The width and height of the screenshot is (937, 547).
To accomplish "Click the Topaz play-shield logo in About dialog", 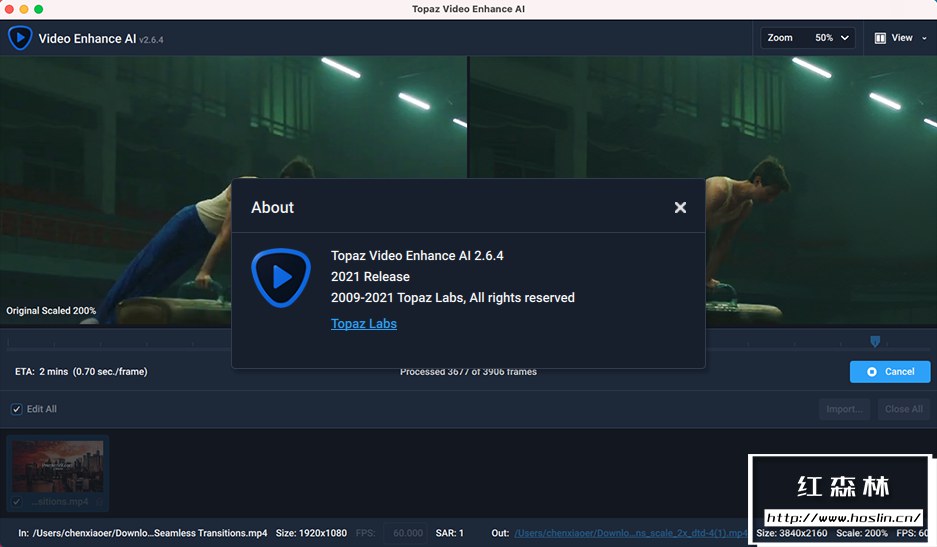I will click(x=281, y=277).
